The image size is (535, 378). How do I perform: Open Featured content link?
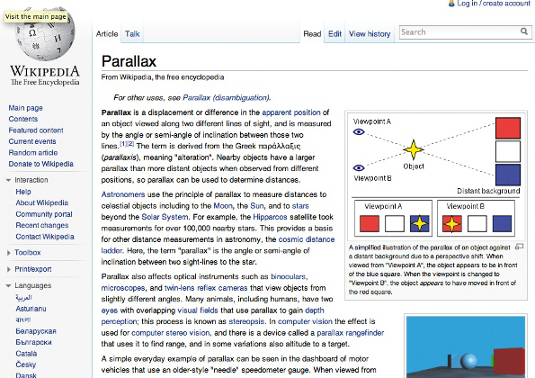tap(36, 130)
